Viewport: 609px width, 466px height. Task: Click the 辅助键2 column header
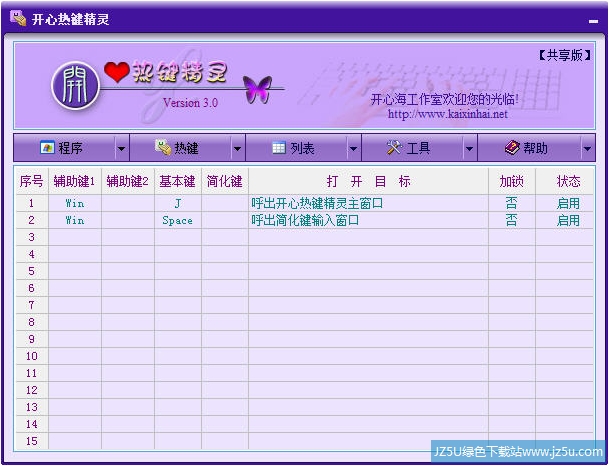click(128, 181)
